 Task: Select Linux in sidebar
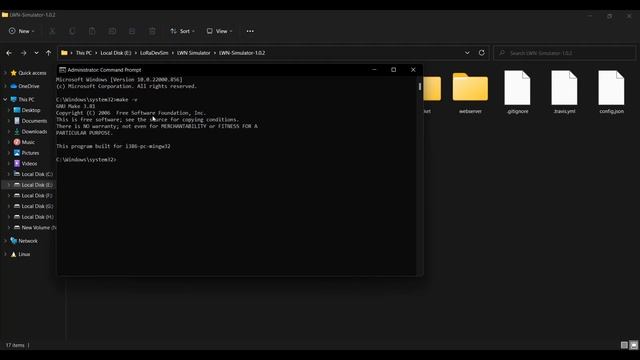pyautogui.click(x=24, y=254)
